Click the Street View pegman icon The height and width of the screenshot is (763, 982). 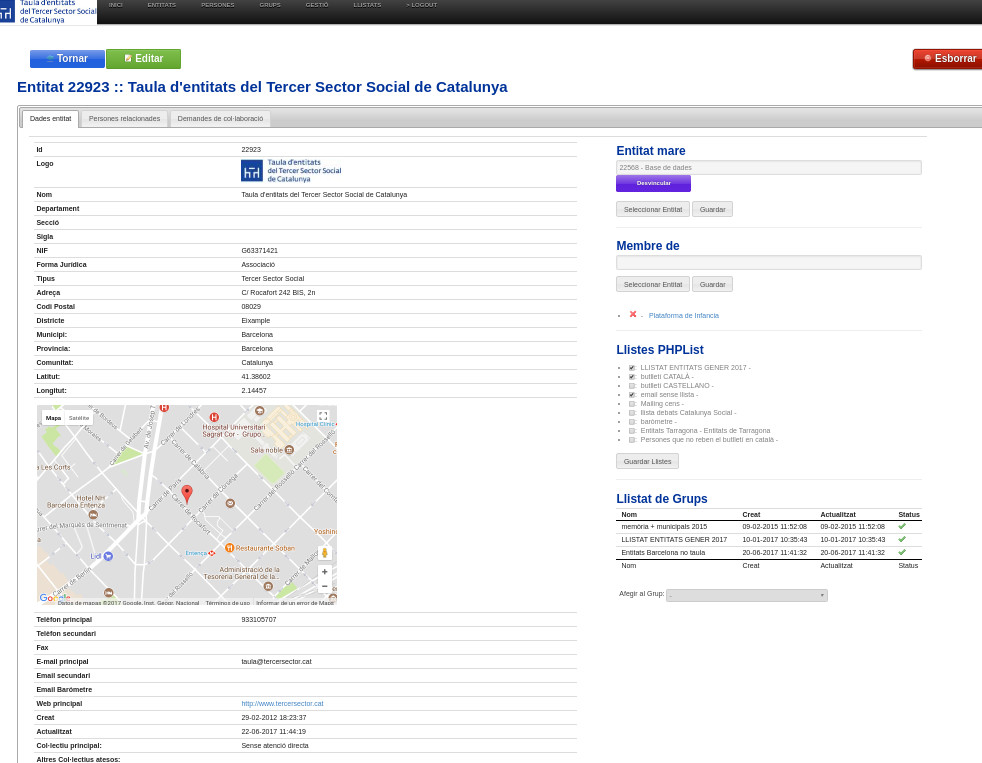[x=324, y=553]
